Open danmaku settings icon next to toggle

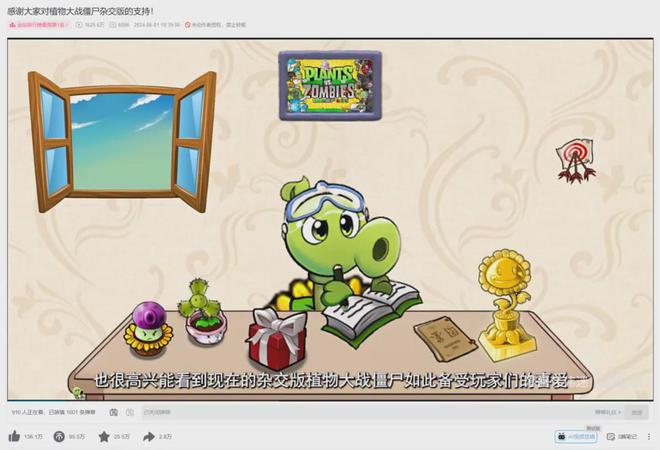[x=130, y=412]
